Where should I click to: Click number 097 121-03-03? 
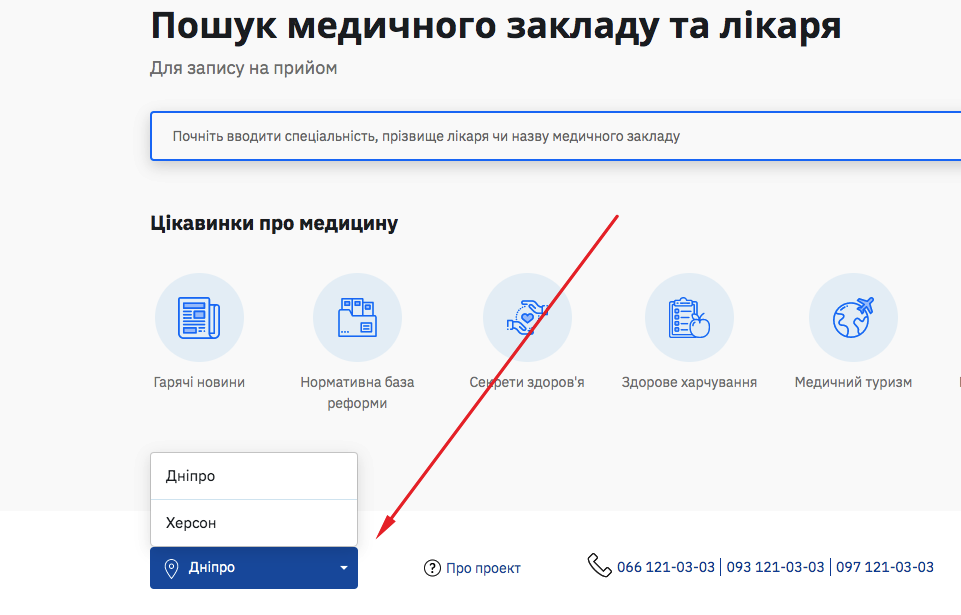[885, 566]
